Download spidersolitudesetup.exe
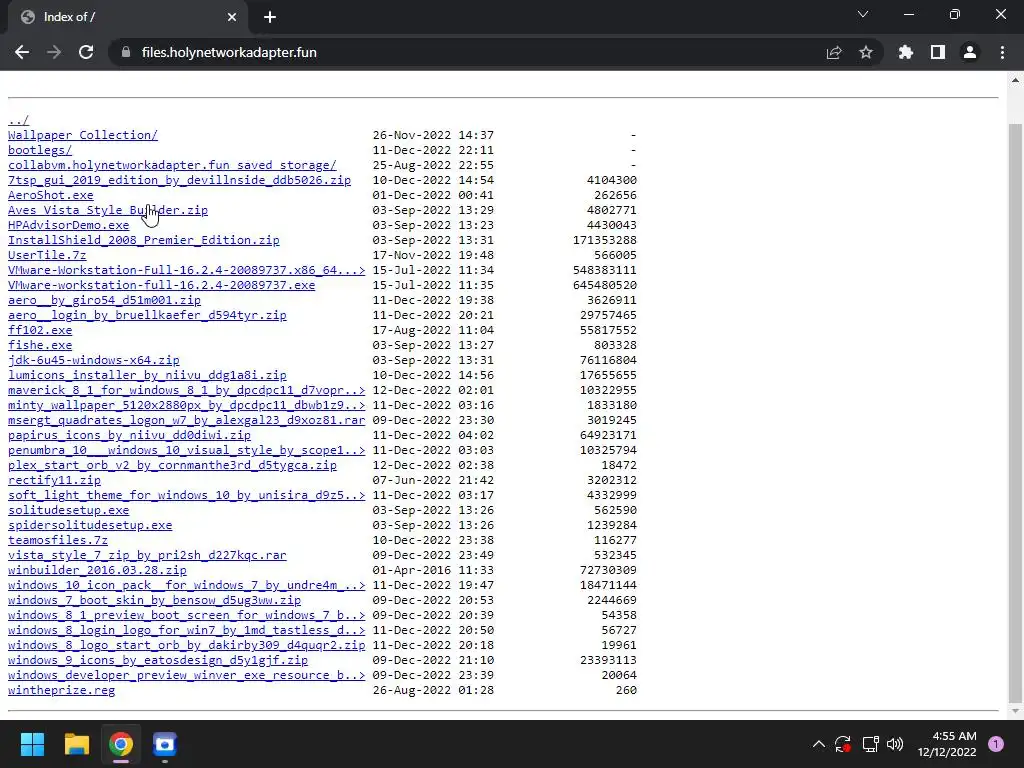This screenshot has width=1024, height=768. (90, 526)
